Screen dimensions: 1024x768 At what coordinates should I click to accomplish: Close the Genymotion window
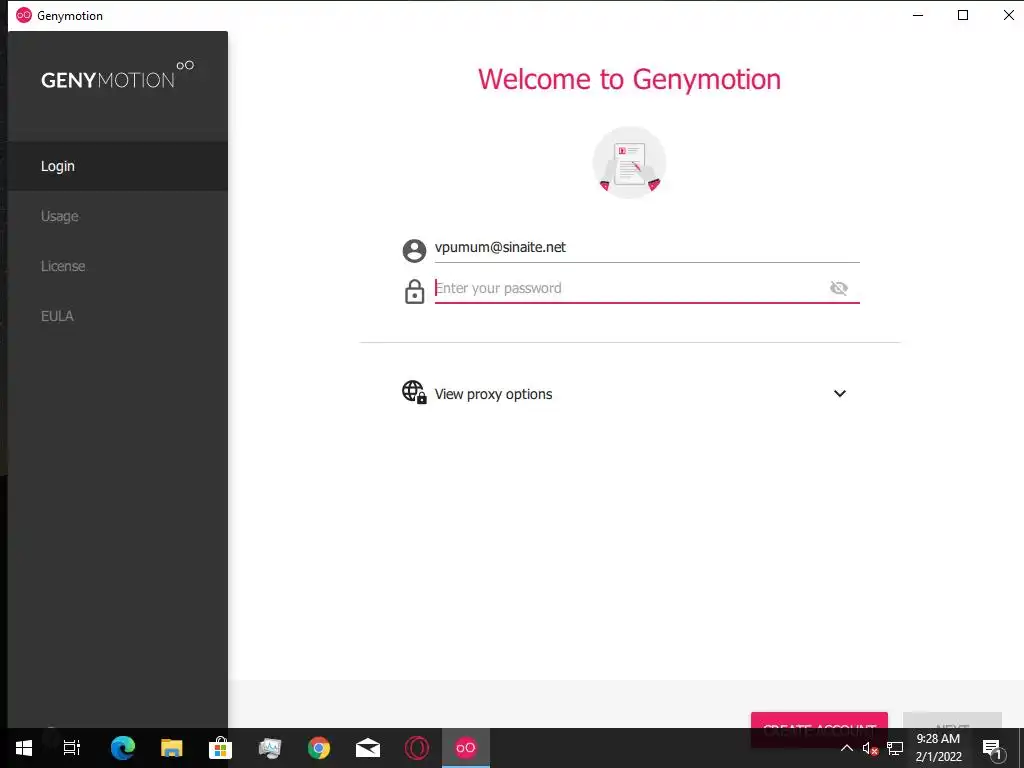pyautogui.click(x=1008, y=15)
